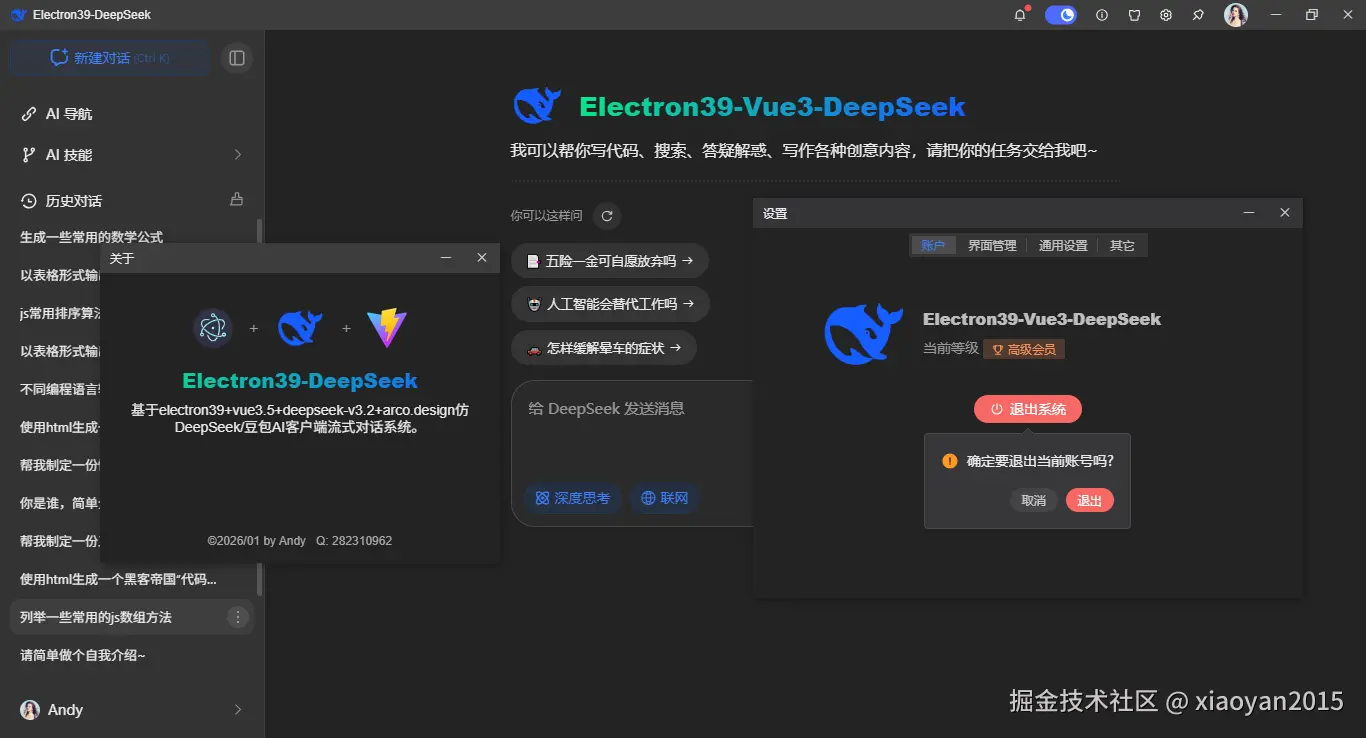Switch to 账户 tab in settings
1366x738 pixels.
pyautogui.click(x=933, y=245)
